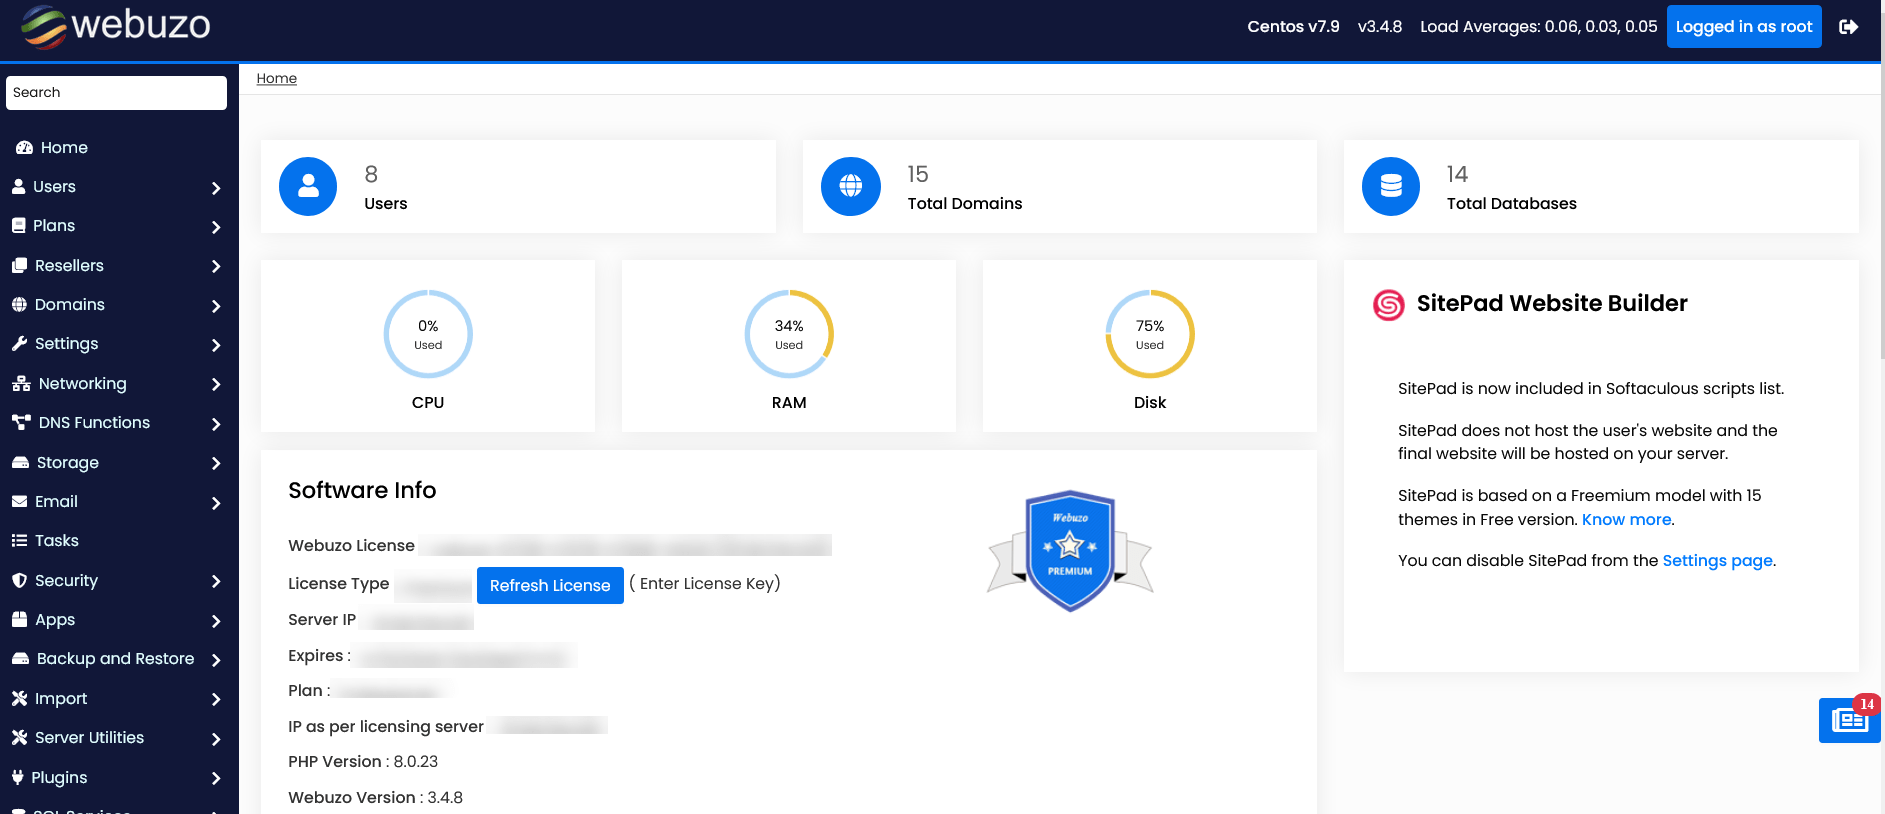The width and height of the screenshot is (1885, 814).
Task: Go to Home in the sidebar
Action: (x=64, y=148)
